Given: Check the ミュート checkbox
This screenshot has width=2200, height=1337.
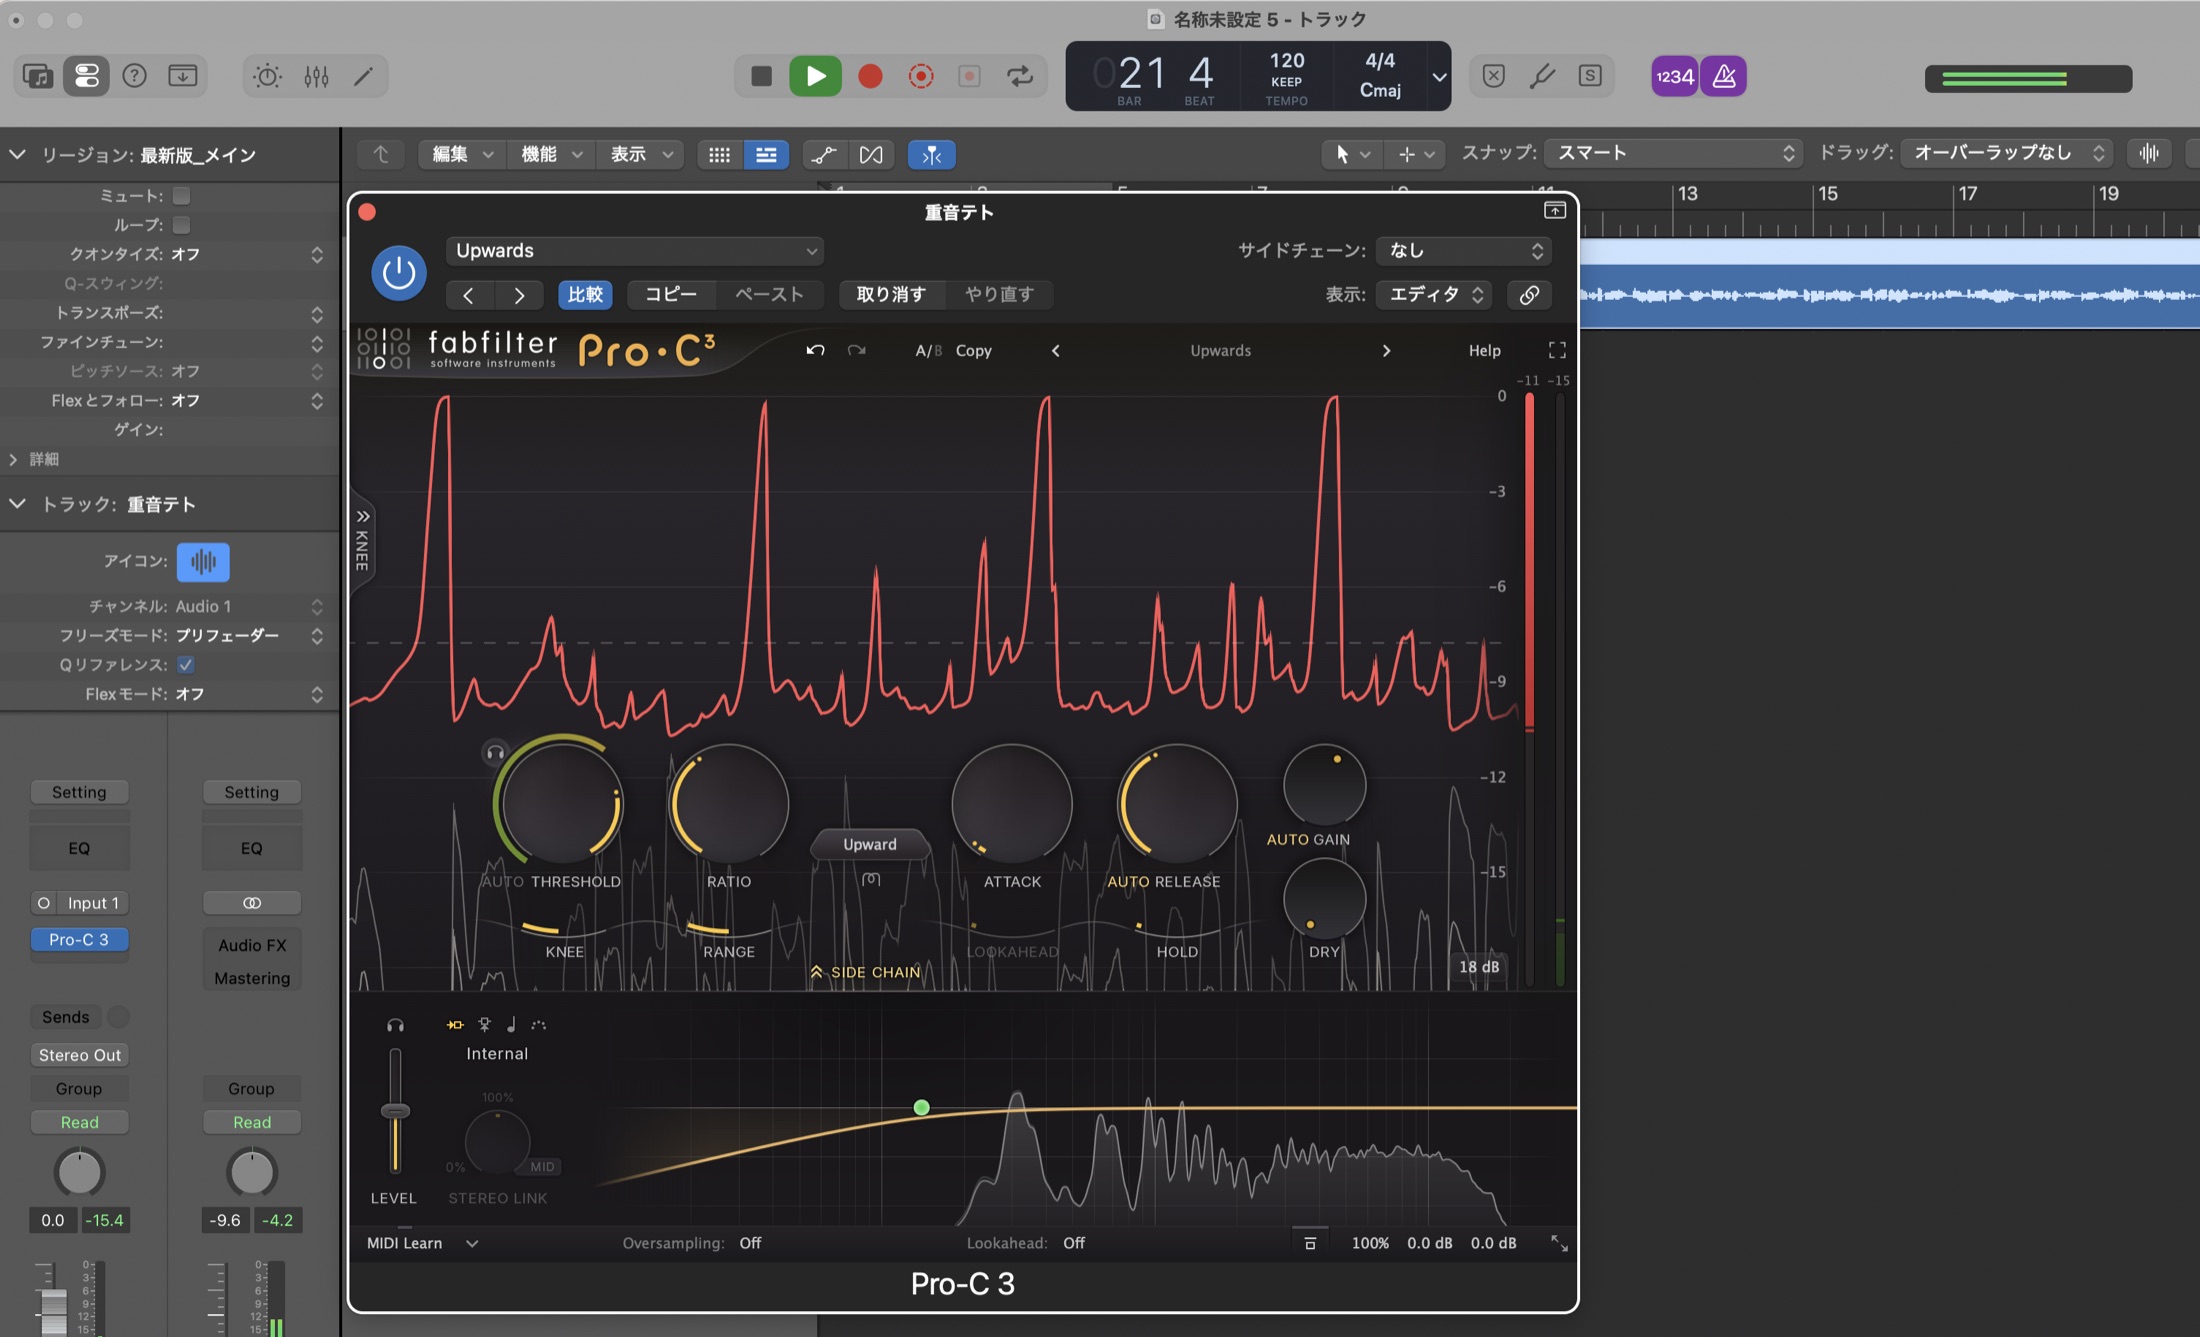Looking at the screenshot, I should 181,196.
